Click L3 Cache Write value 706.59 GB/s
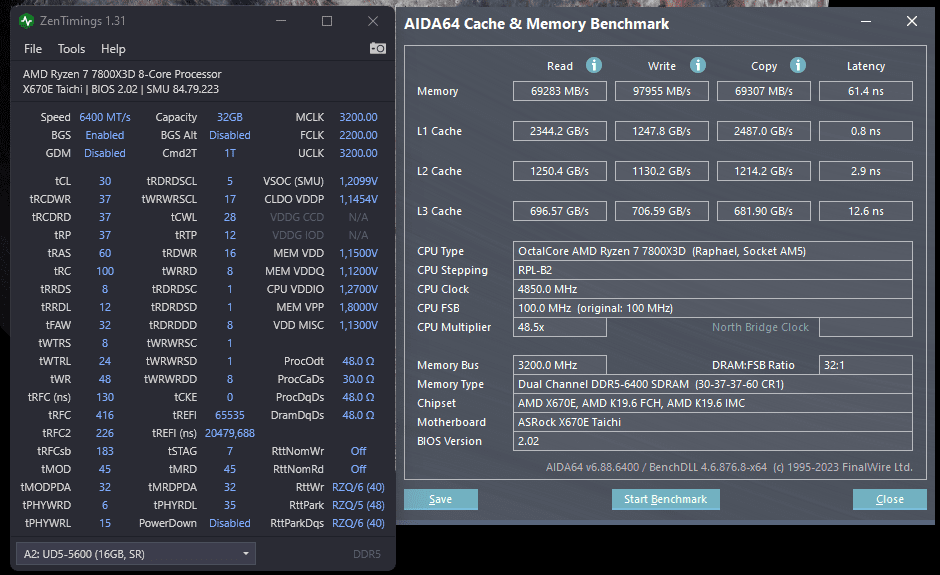Image resolution: width=940 pixels, height=575 pixels. [x=662, y=211]
